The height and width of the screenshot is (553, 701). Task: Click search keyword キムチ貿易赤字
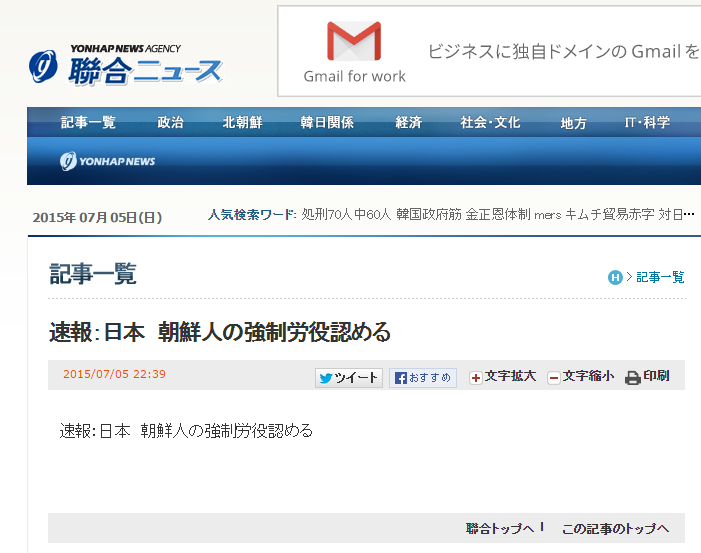[x=609, y=215]
